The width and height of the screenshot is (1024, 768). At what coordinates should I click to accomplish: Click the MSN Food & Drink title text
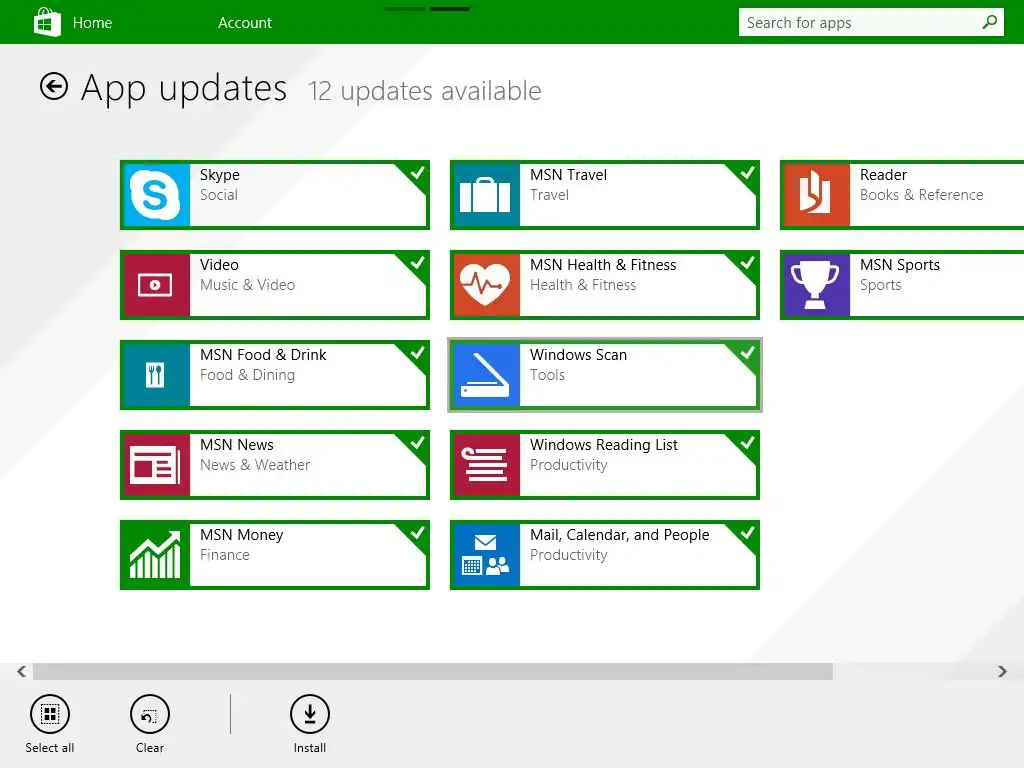click(x=263, y=355)
